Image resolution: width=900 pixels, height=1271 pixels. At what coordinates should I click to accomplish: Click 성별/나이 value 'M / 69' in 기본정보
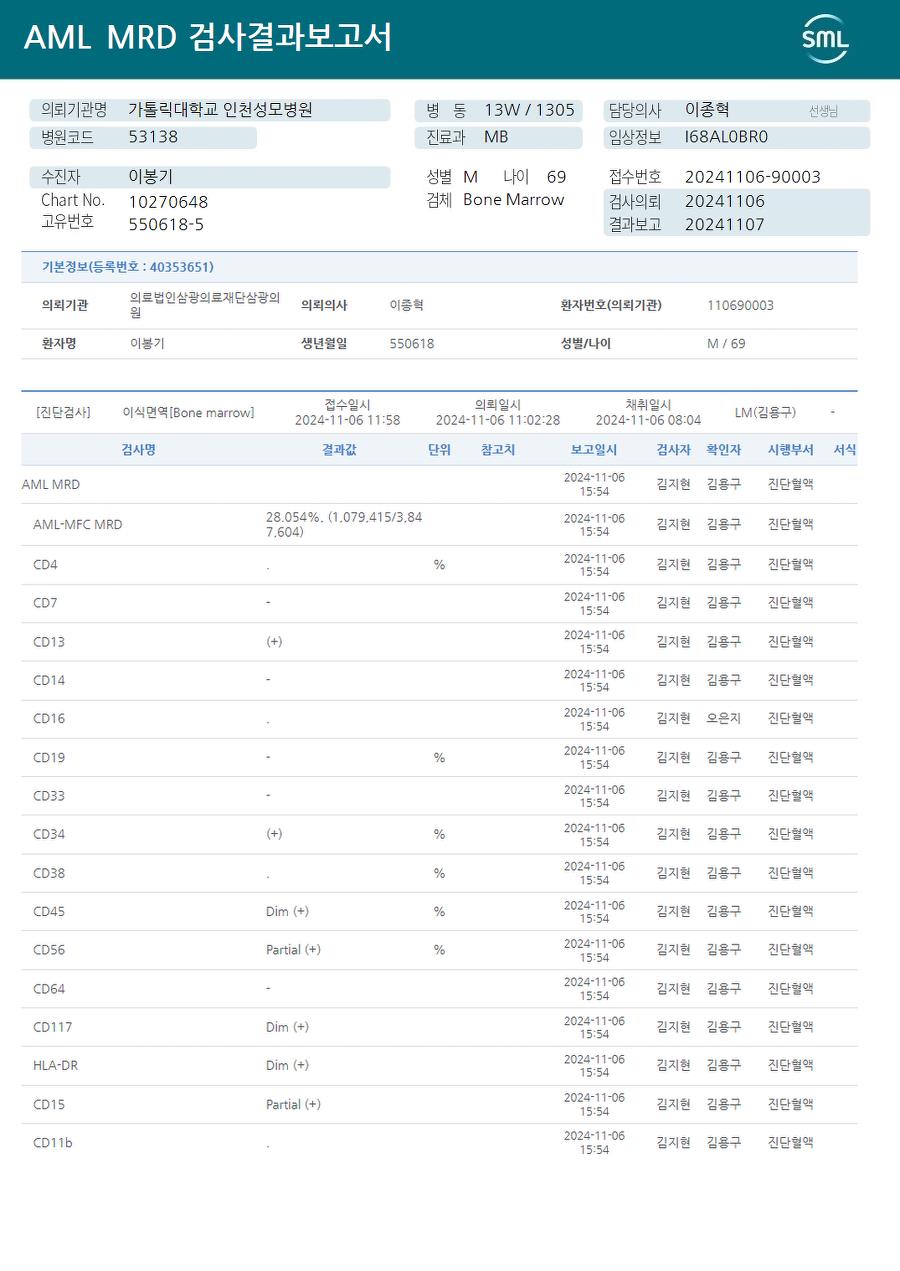[726, 344]
